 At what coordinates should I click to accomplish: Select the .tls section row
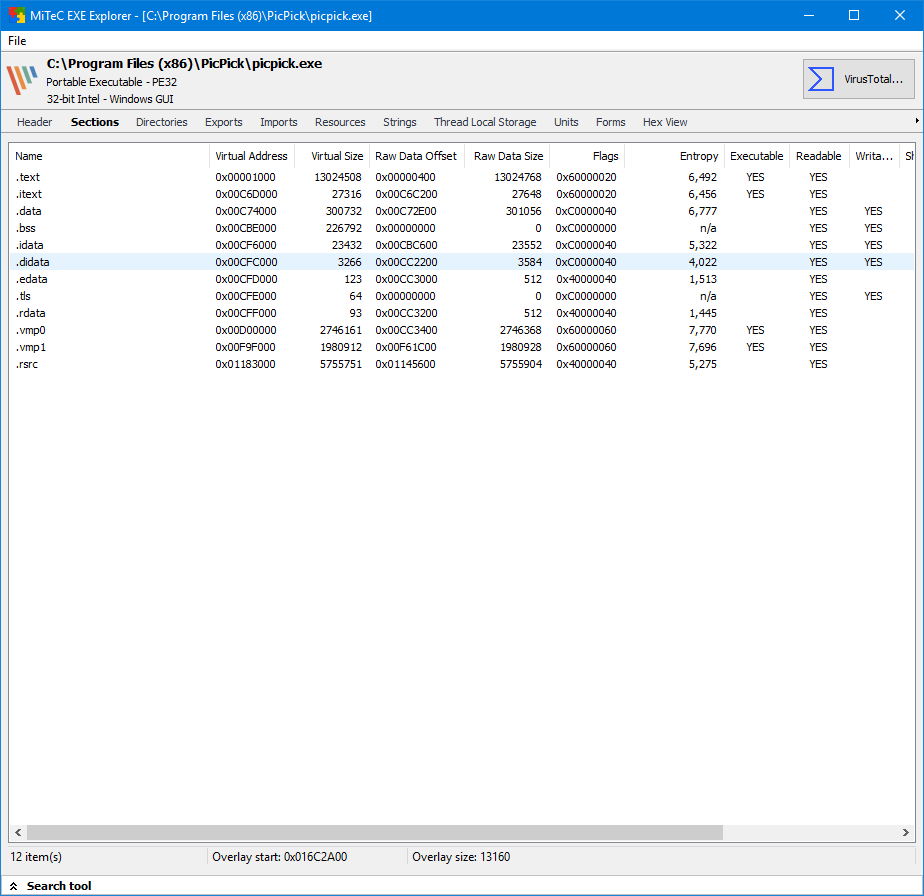tap(461, 296)
